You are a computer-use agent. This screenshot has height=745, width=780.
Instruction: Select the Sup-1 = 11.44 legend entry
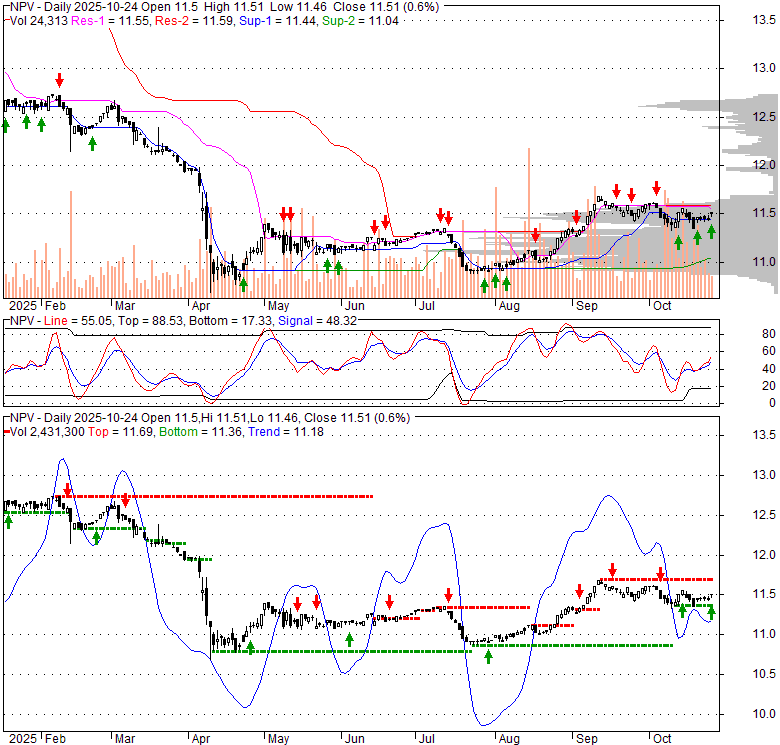pyautogui.click(x=278, y=21)
